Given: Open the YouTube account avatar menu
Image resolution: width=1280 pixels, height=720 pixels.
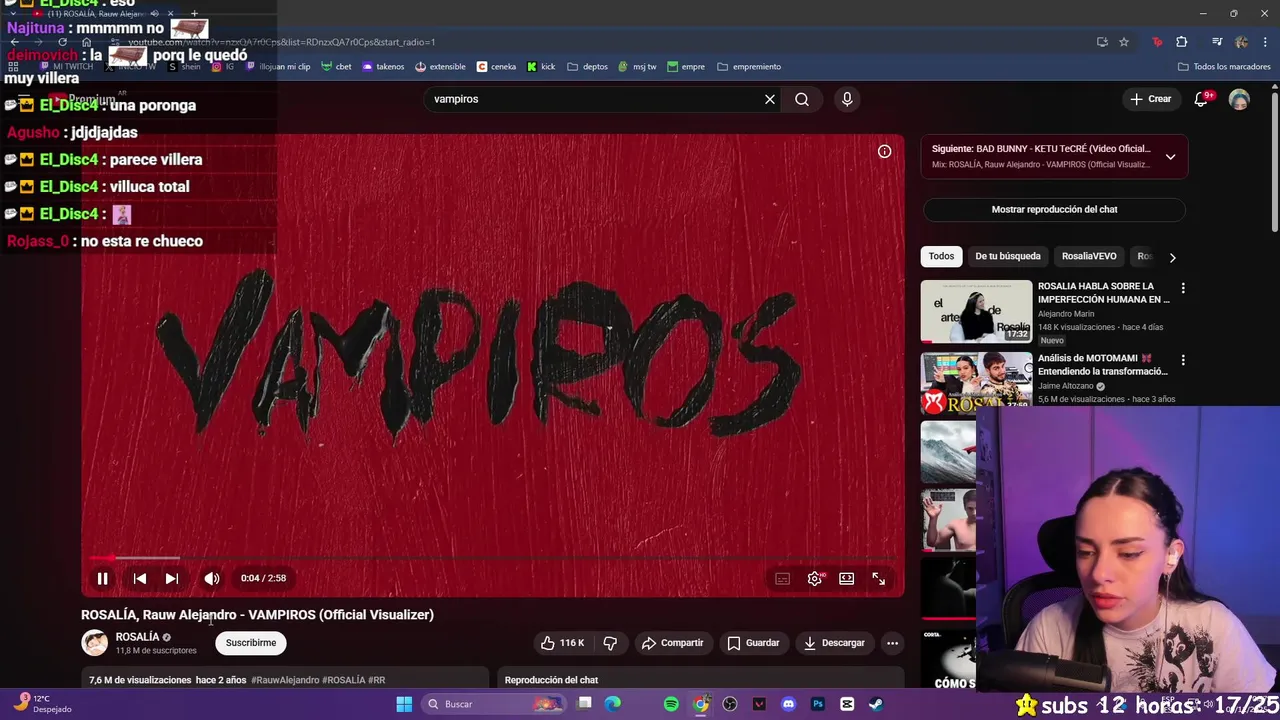Looking at the screenshot, I should coord(1239,99).
